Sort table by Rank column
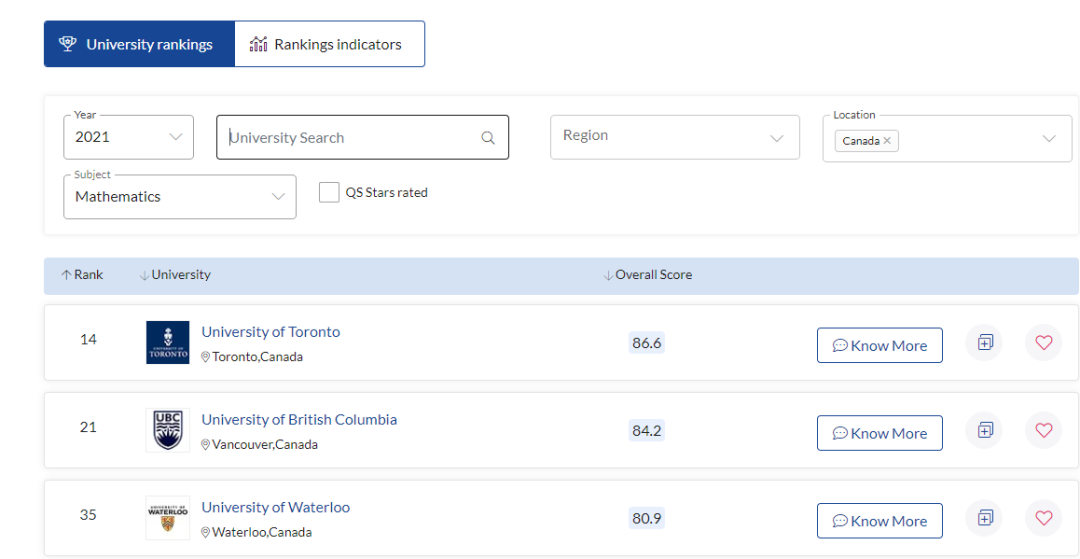 83,275
